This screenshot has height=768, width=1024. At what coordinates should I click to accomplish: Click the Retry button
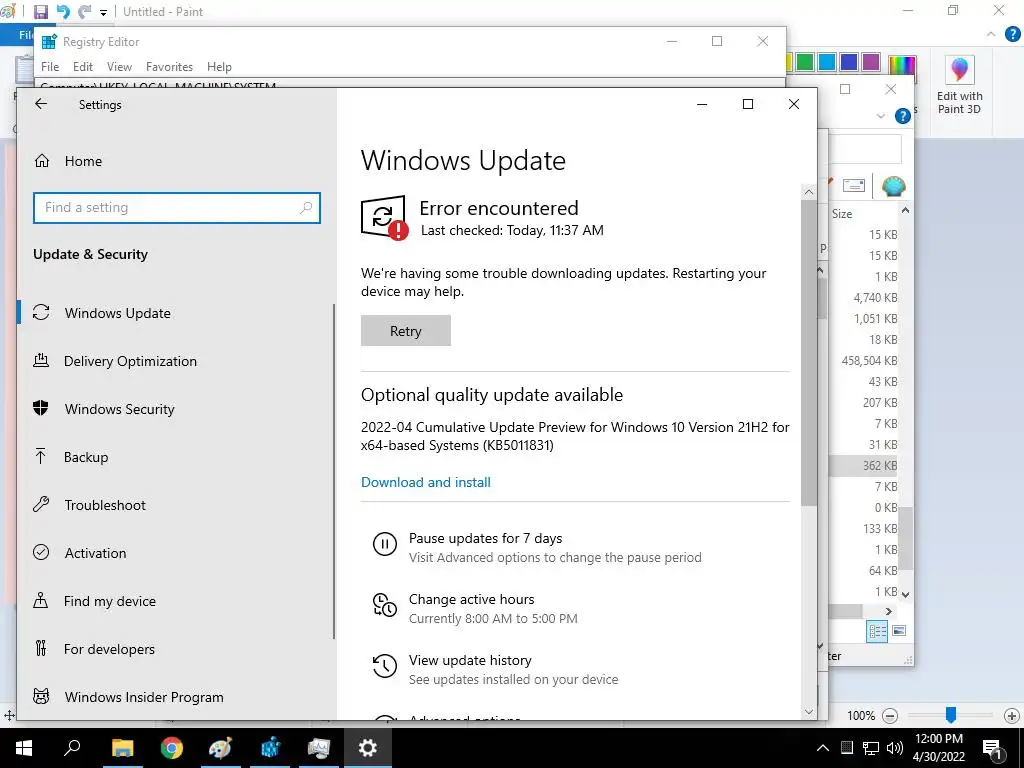point(406,330)
